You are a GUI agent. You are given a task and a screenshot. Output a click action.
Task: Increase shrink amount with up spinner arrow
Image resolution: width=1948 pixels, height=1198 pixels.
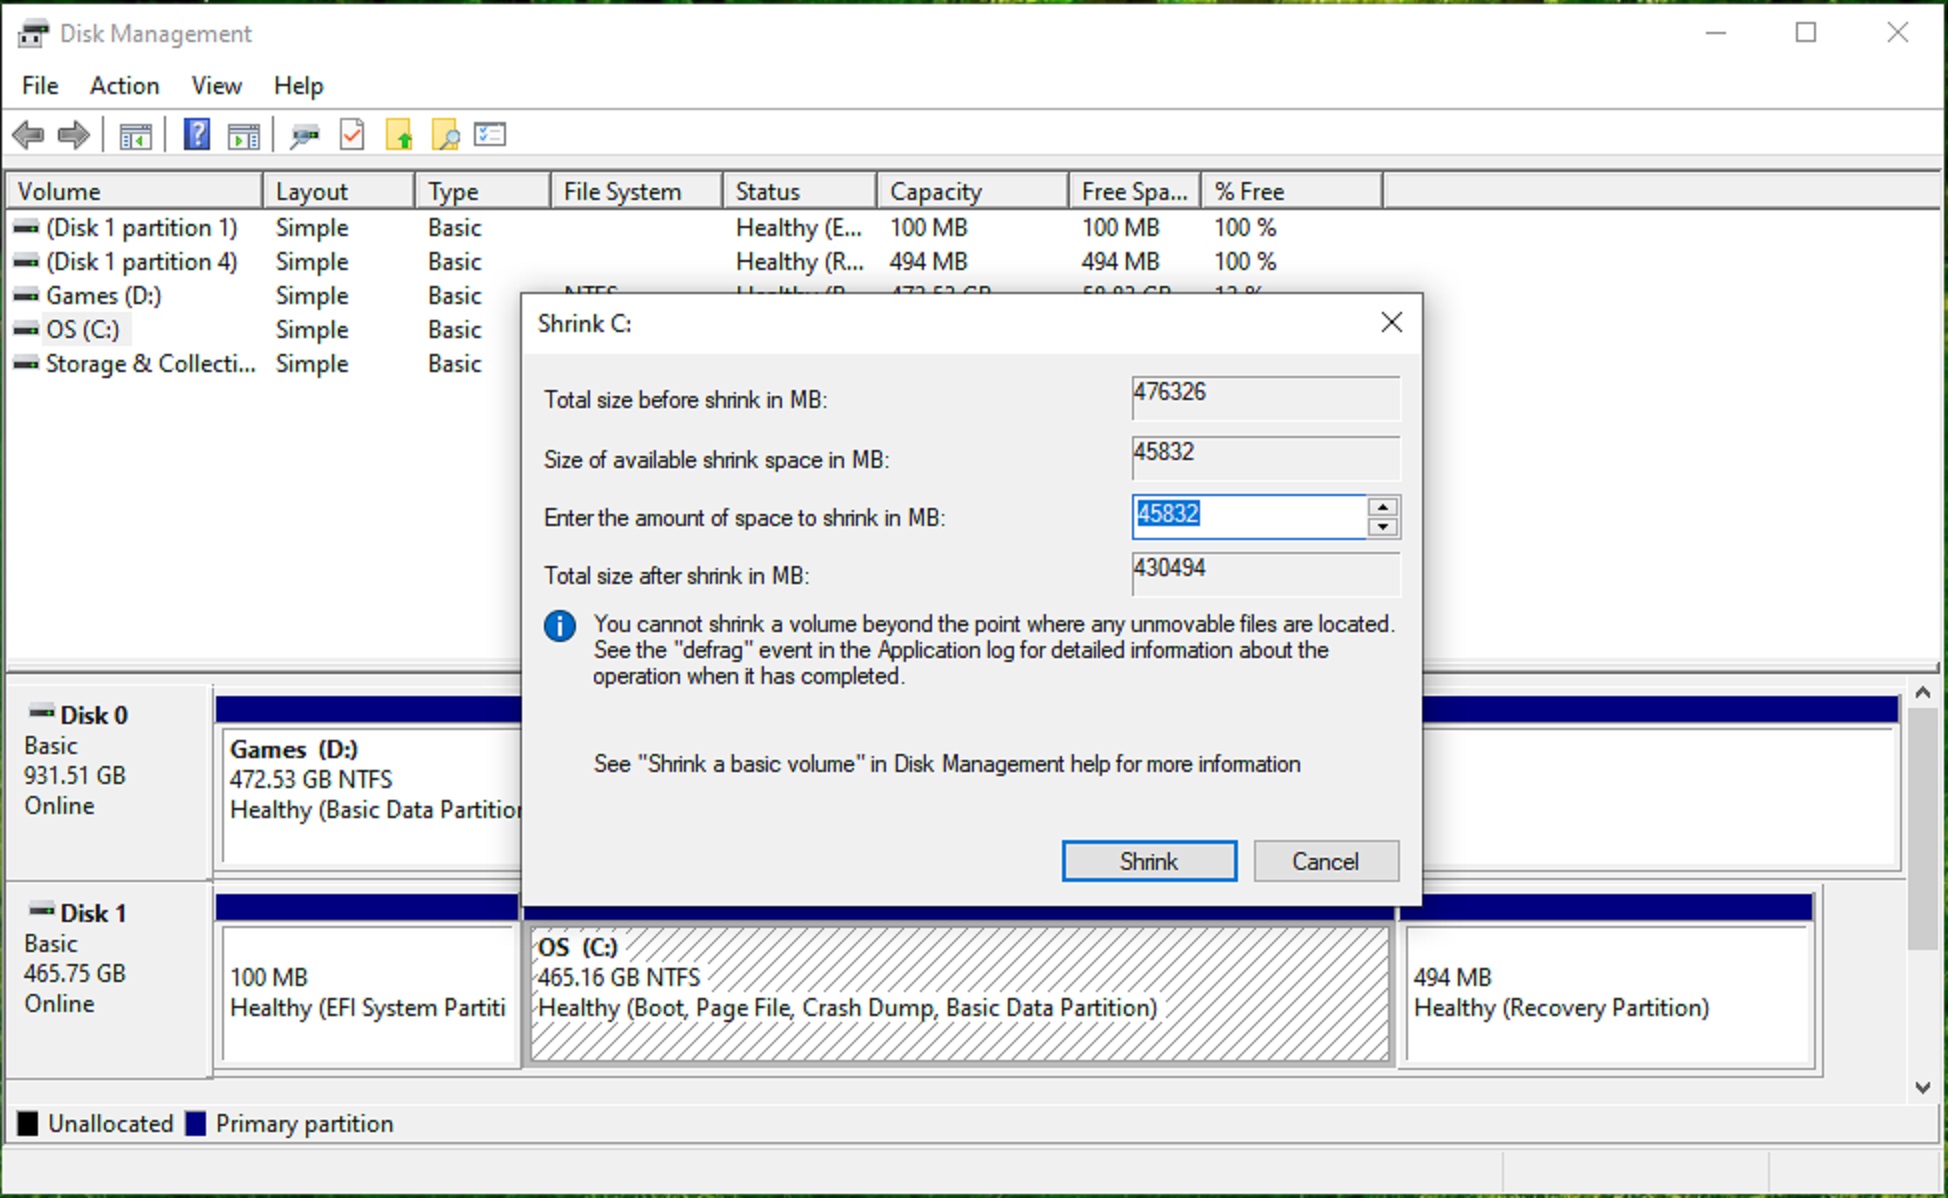pyautogui.click(x=1383, y=507)
